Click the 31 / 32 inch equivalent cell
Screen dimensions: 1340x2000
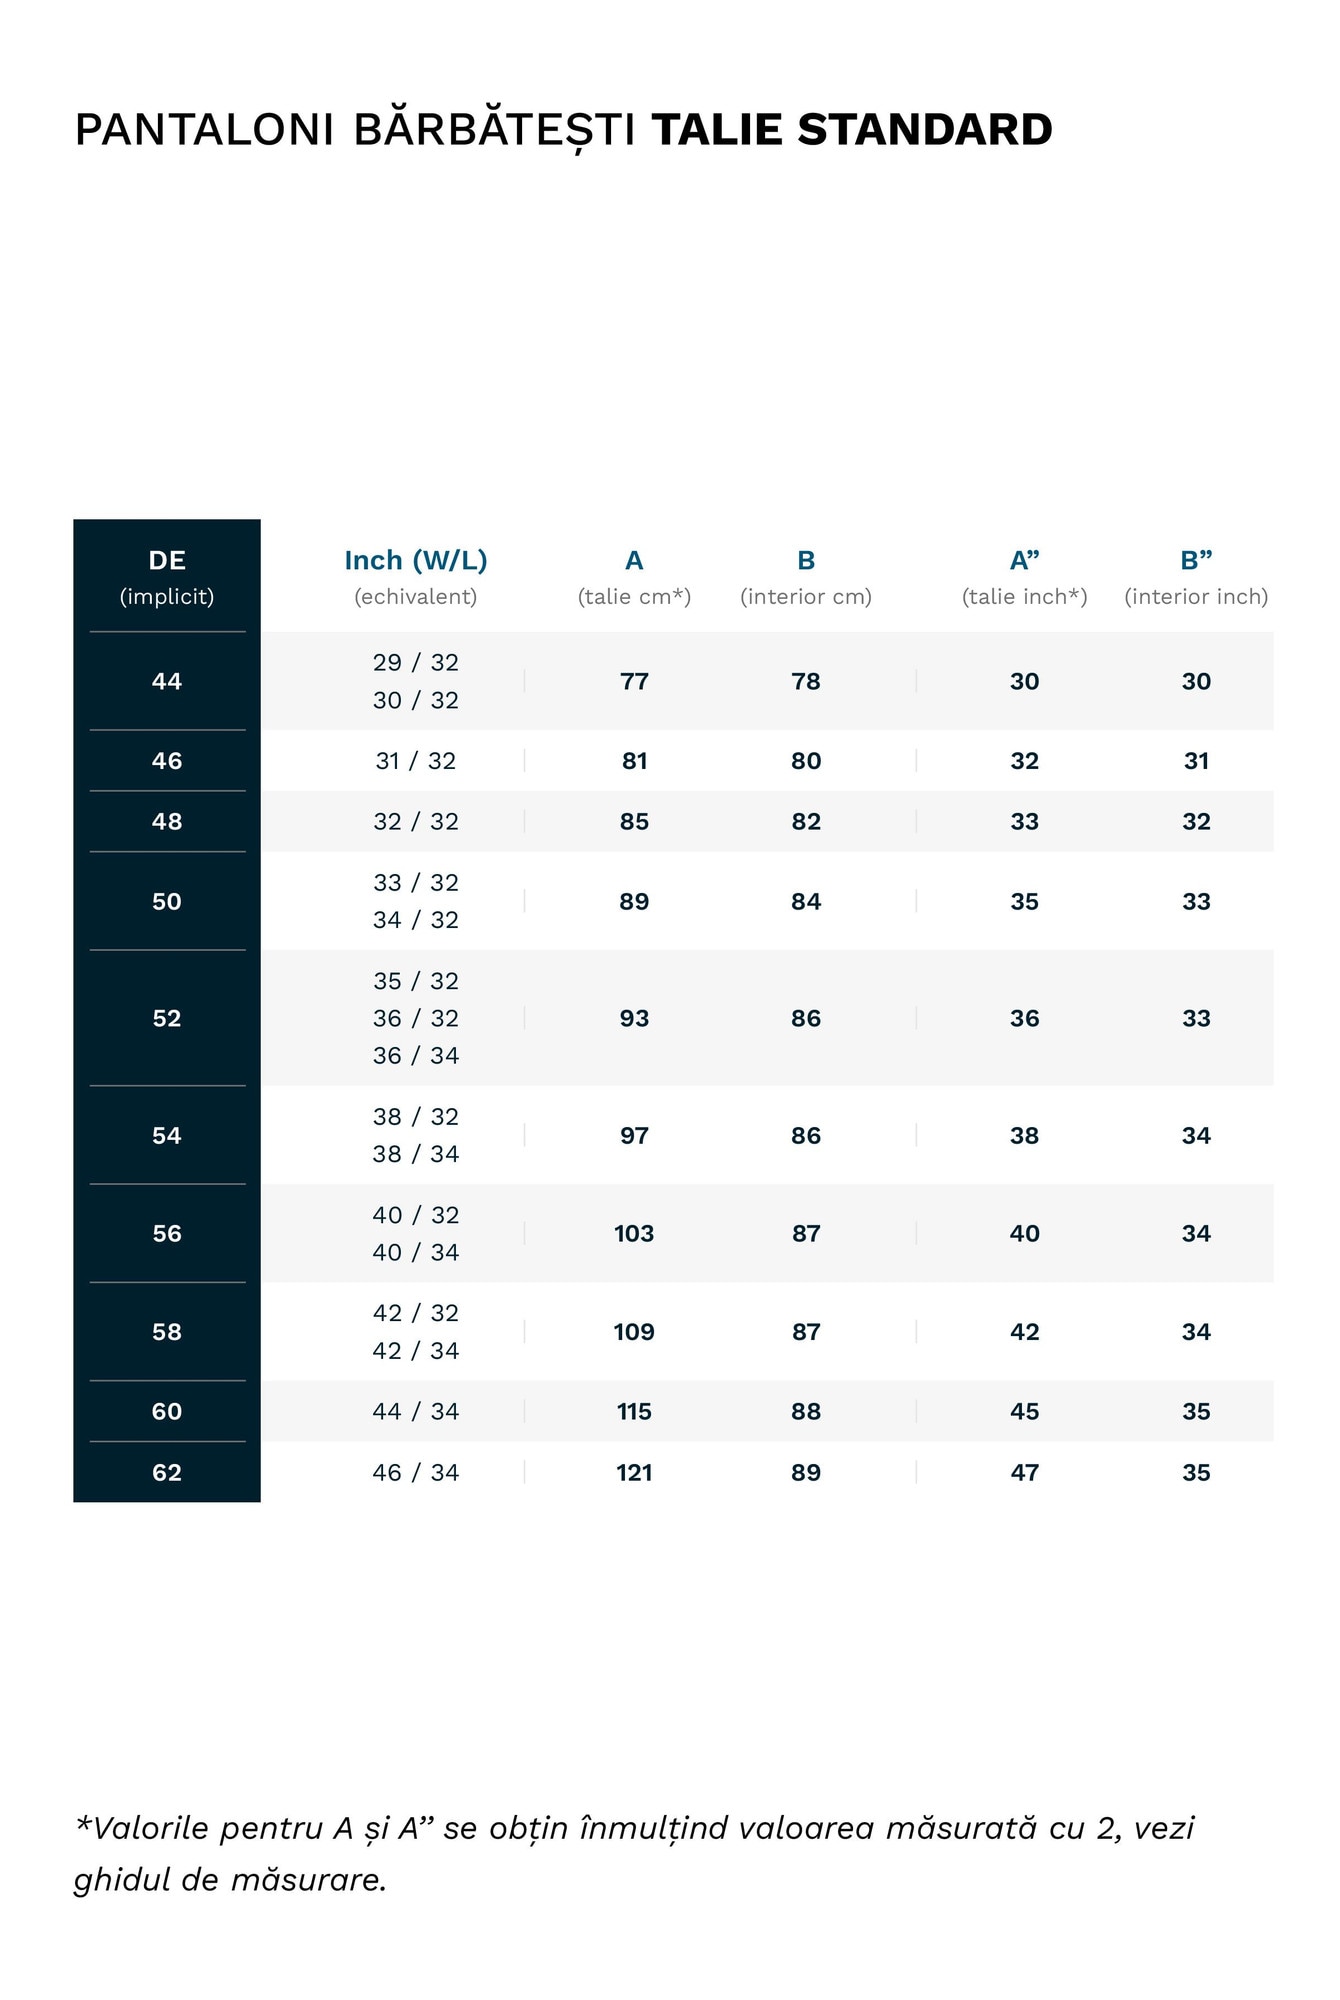tap(415, 761)
